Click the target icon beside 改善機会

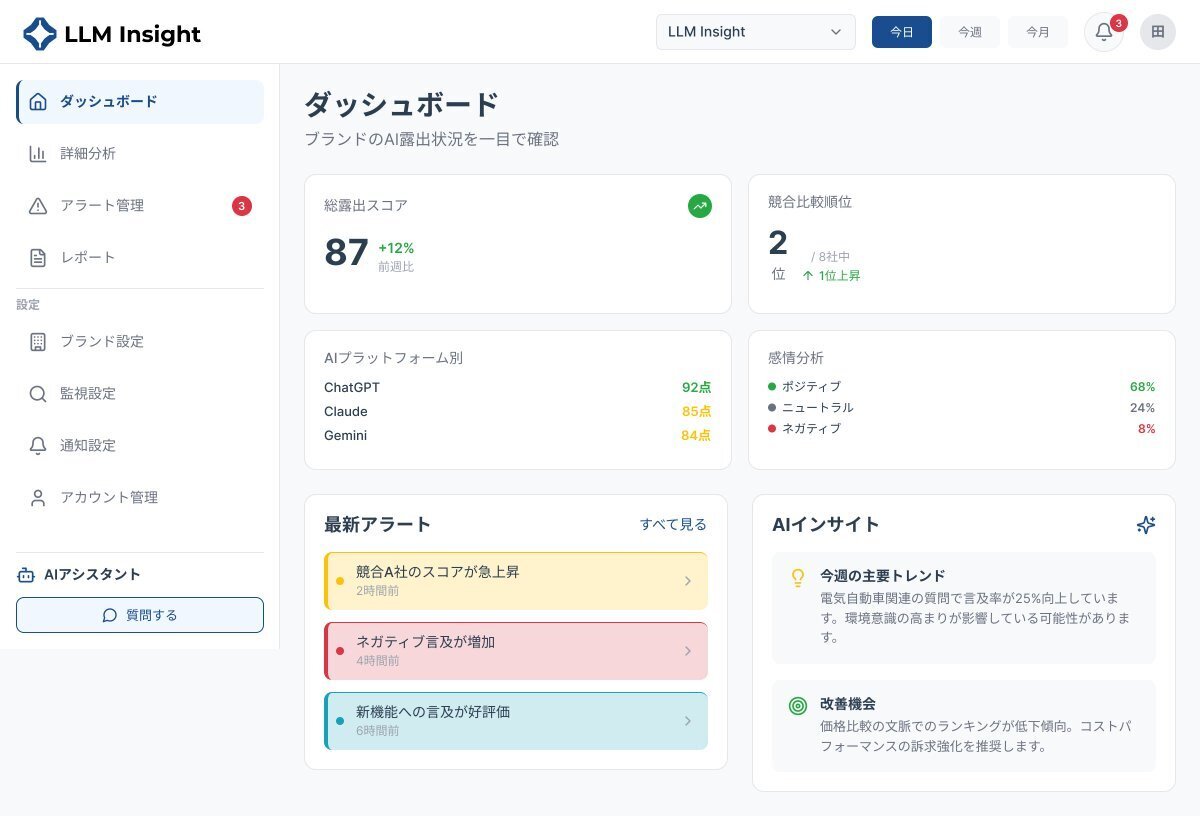coord(797,705)
